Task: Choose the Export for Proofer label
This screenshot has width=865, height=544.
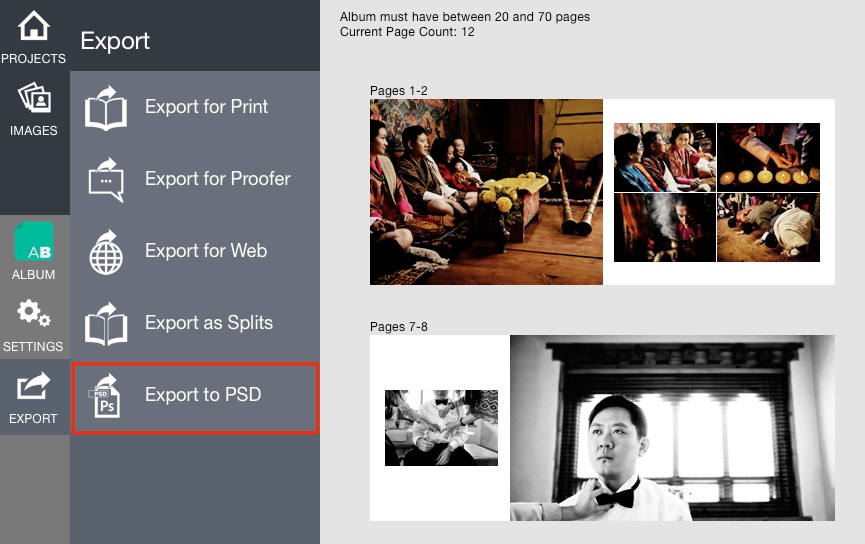Action: tap(218, 179)
